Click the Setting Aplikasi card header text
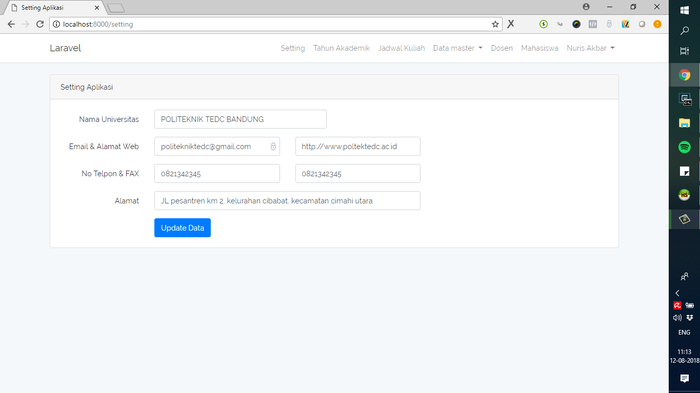The width and height of the screenshot is (700, 393). 87,87
